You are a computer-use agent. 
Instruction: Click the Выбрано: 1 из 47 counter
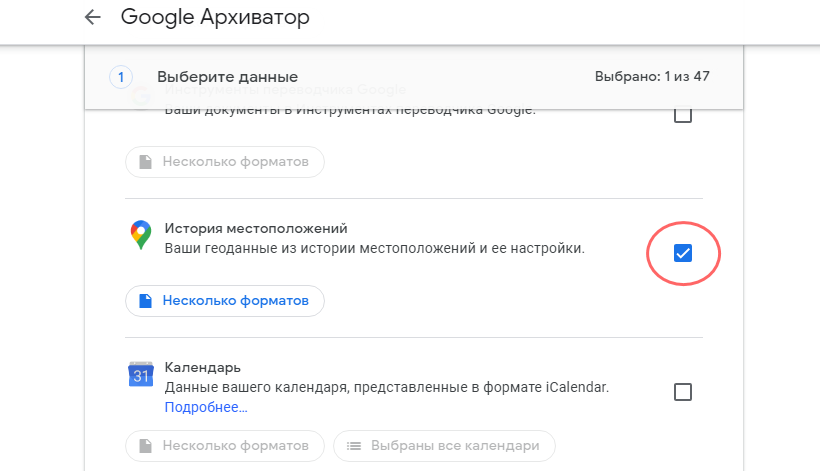[x=652, y=76]
